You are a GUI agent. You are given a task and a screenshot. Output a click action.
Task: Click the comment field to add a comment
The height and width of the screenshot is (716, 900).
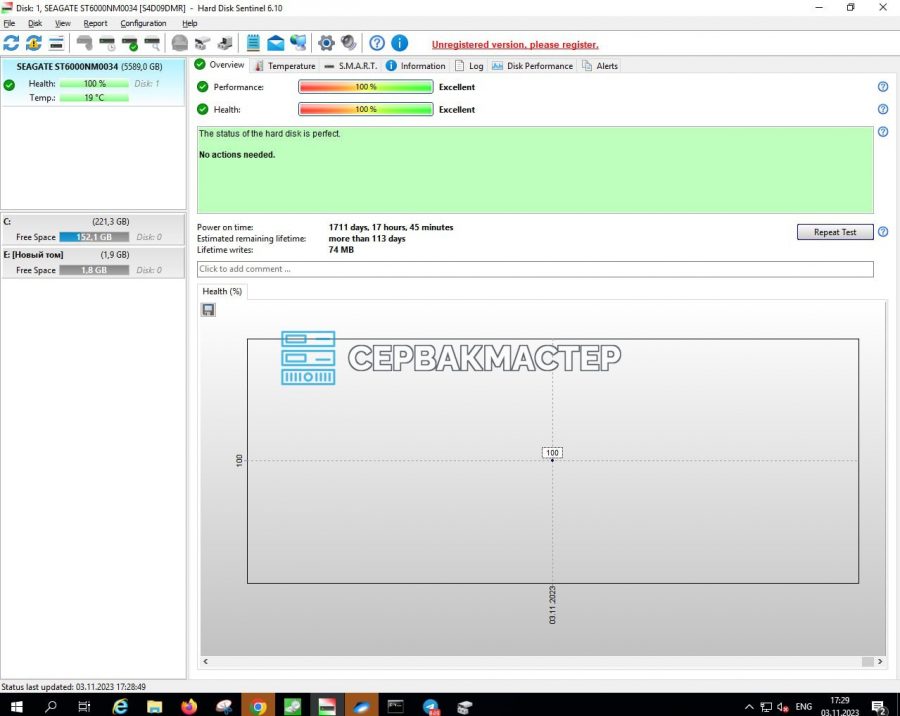pos(535,269)
